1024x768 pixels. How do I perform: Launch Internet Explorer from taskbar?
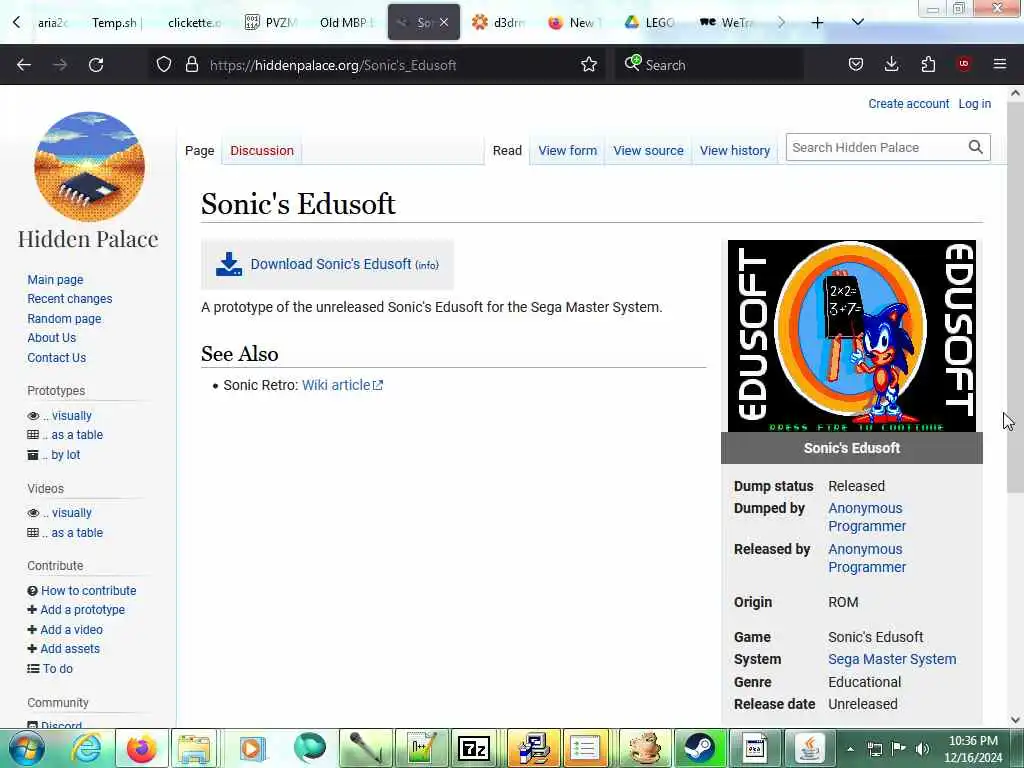coord(86,748)
